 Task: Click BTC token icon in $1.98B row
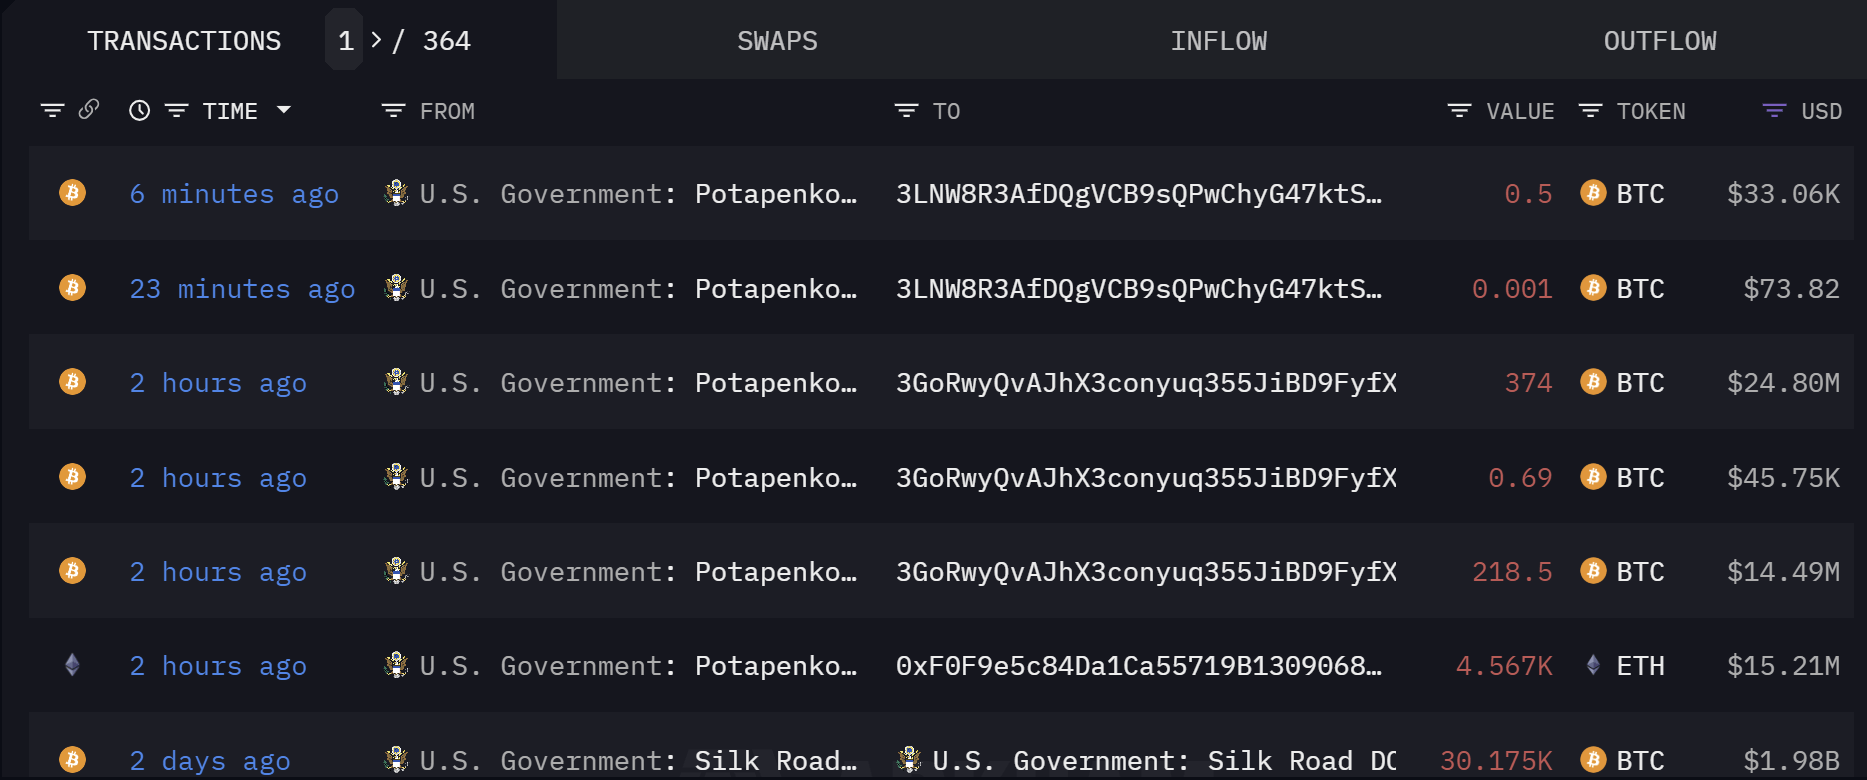1593,759
